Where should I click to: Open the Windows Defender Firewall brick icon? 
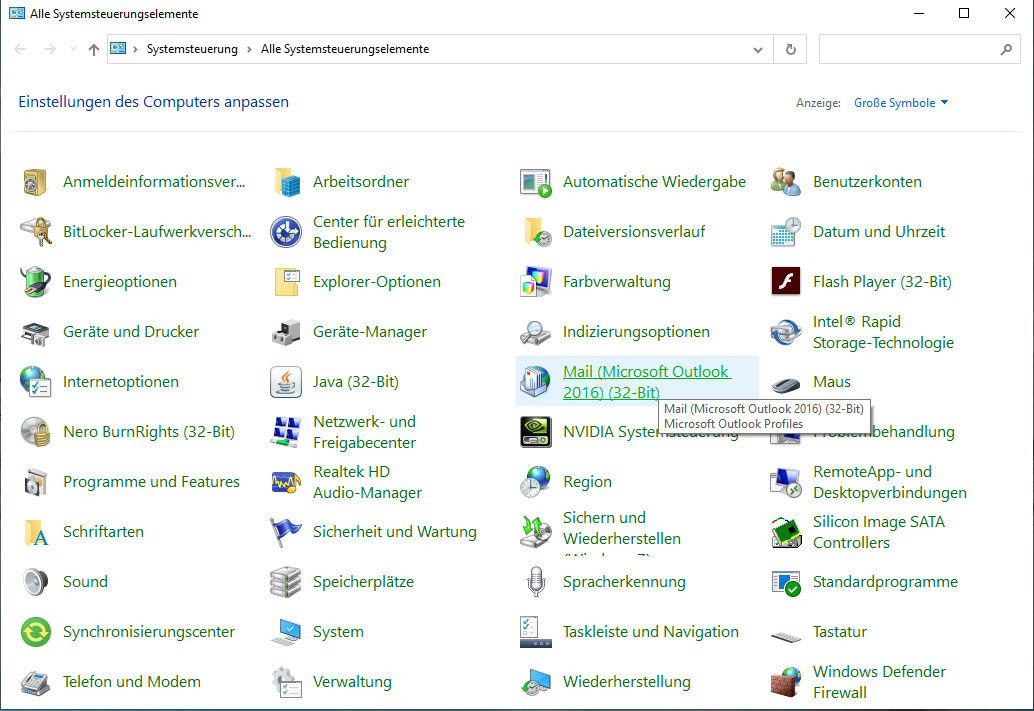click(x=785, y=683)
